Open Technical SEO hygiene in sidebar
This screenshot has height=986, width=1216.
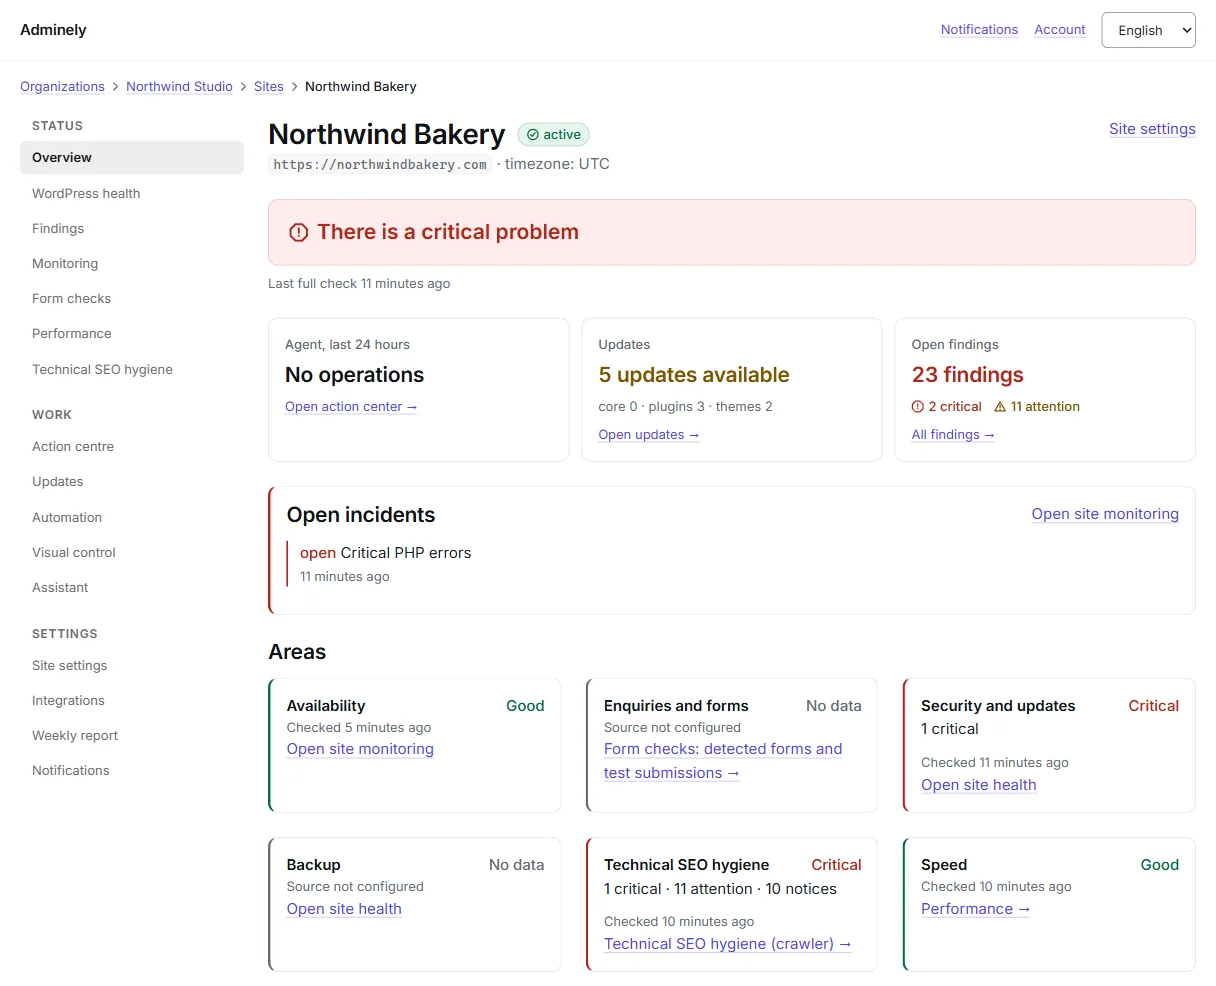pos(132,370)
